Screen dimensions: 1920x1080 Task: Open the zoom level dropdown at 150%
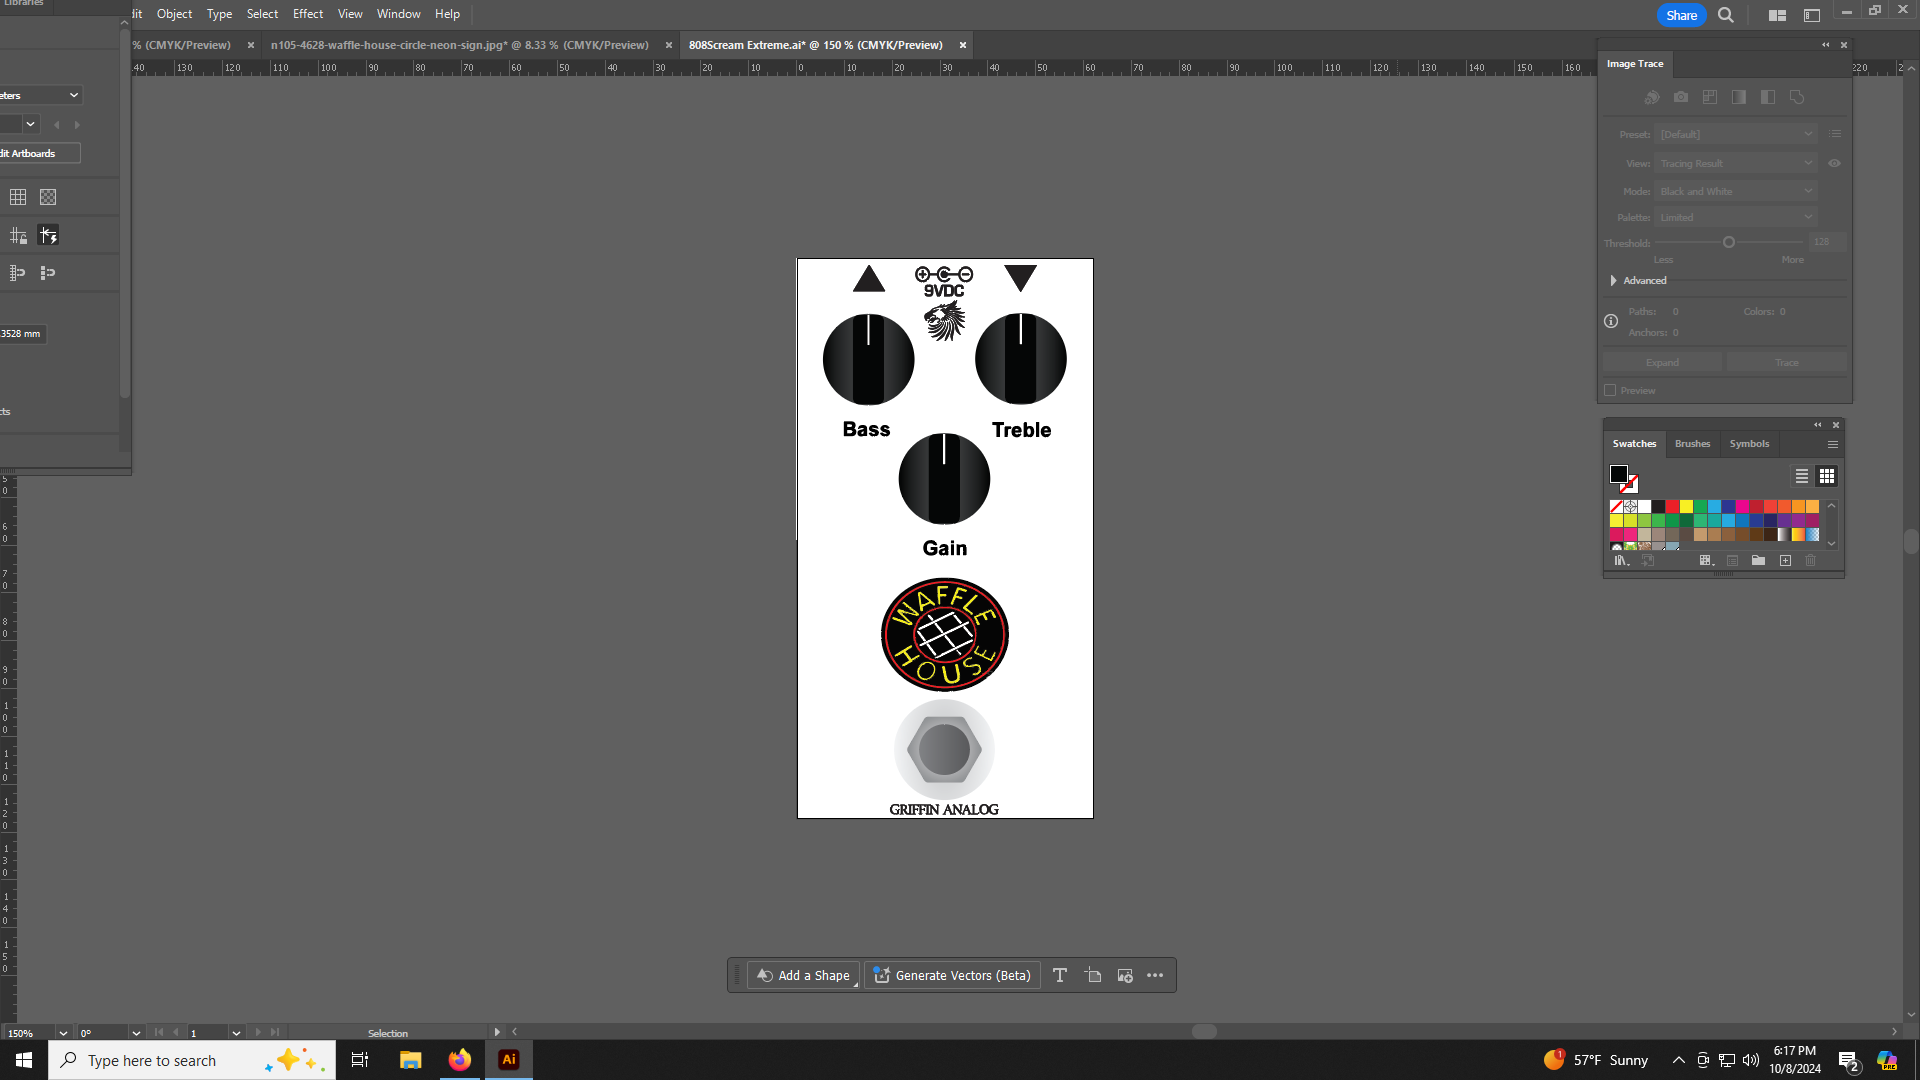pos(63,1033)
